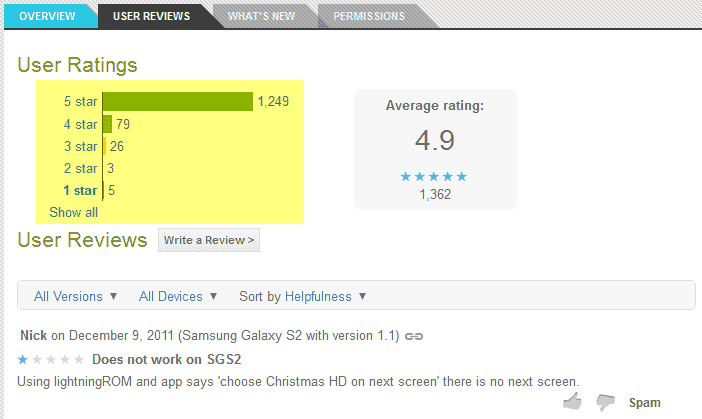The height and width of the screenshot is (419, 702).
Task: Click the average rating blue stars
Action: [433, 176]
